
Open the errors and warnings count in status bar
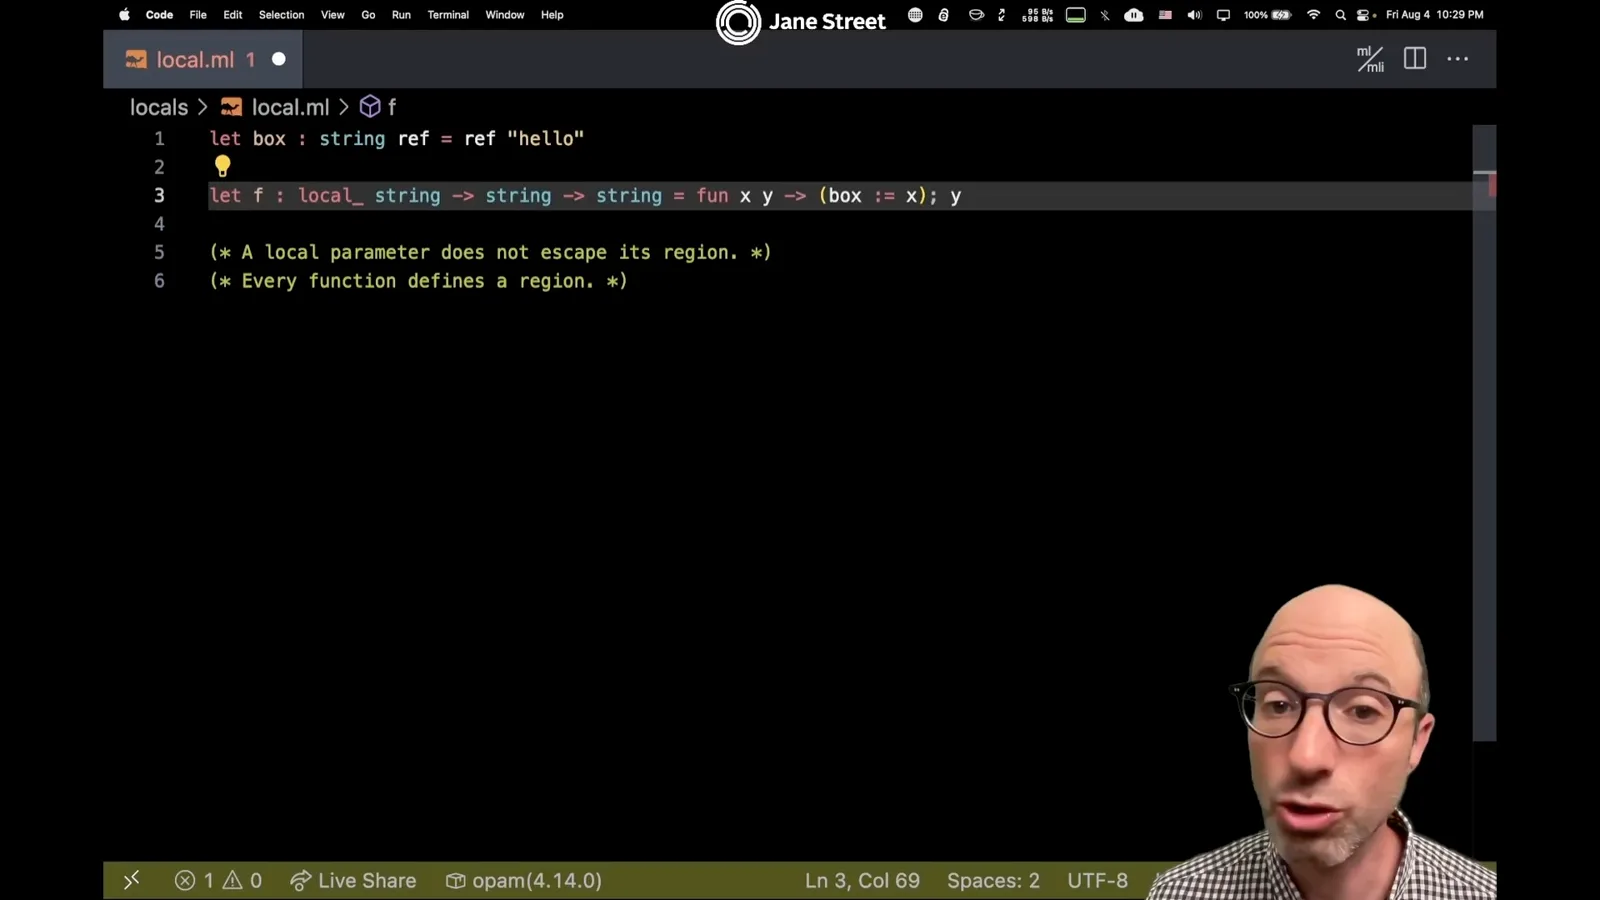218,880
